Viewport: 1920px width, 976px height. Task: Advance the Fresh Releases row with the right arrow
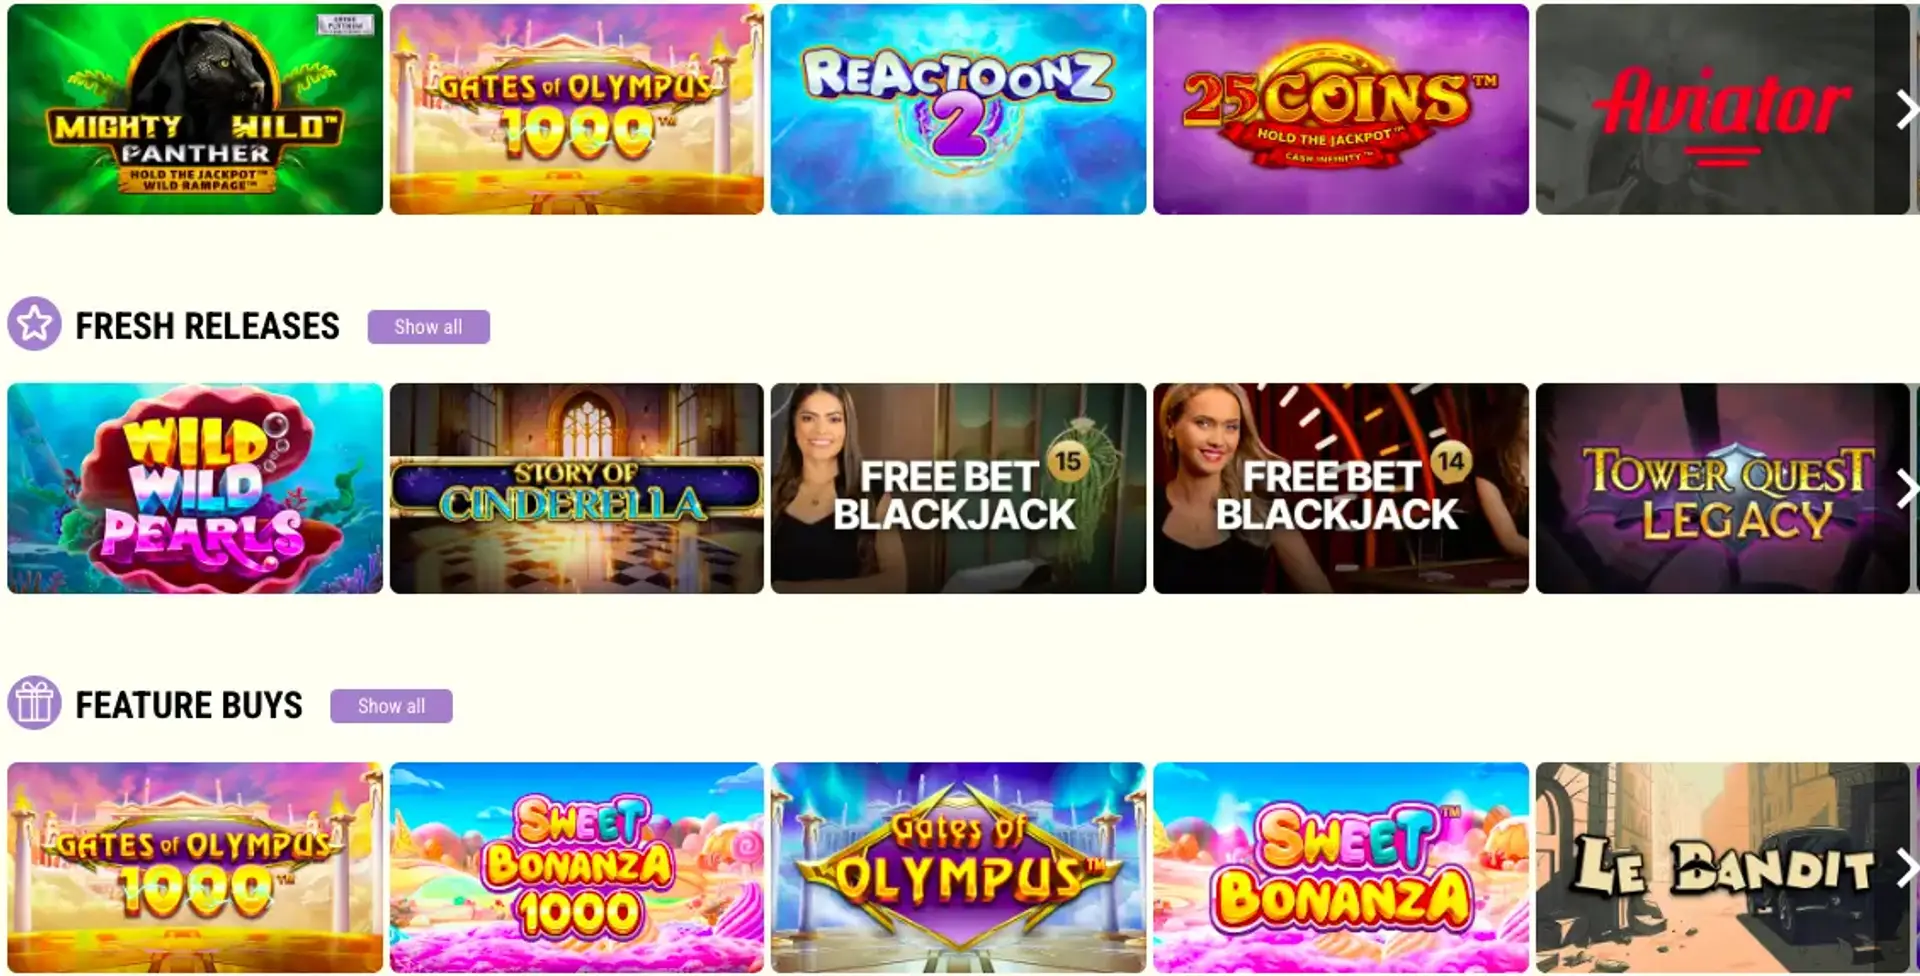point(1905,489)
